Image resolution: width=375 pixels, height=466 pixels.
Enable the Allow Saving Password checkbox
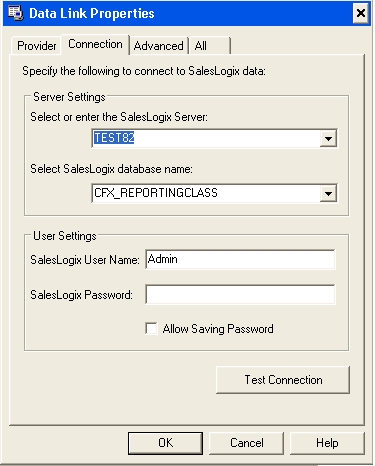(x=151, y=328)
